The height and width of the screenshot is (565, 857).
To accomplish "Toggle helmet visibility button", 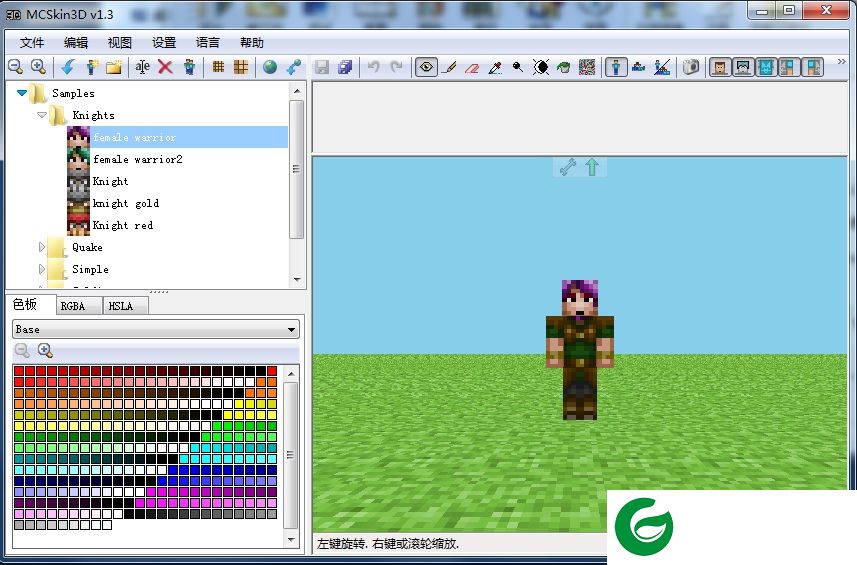I will point(743,67).
